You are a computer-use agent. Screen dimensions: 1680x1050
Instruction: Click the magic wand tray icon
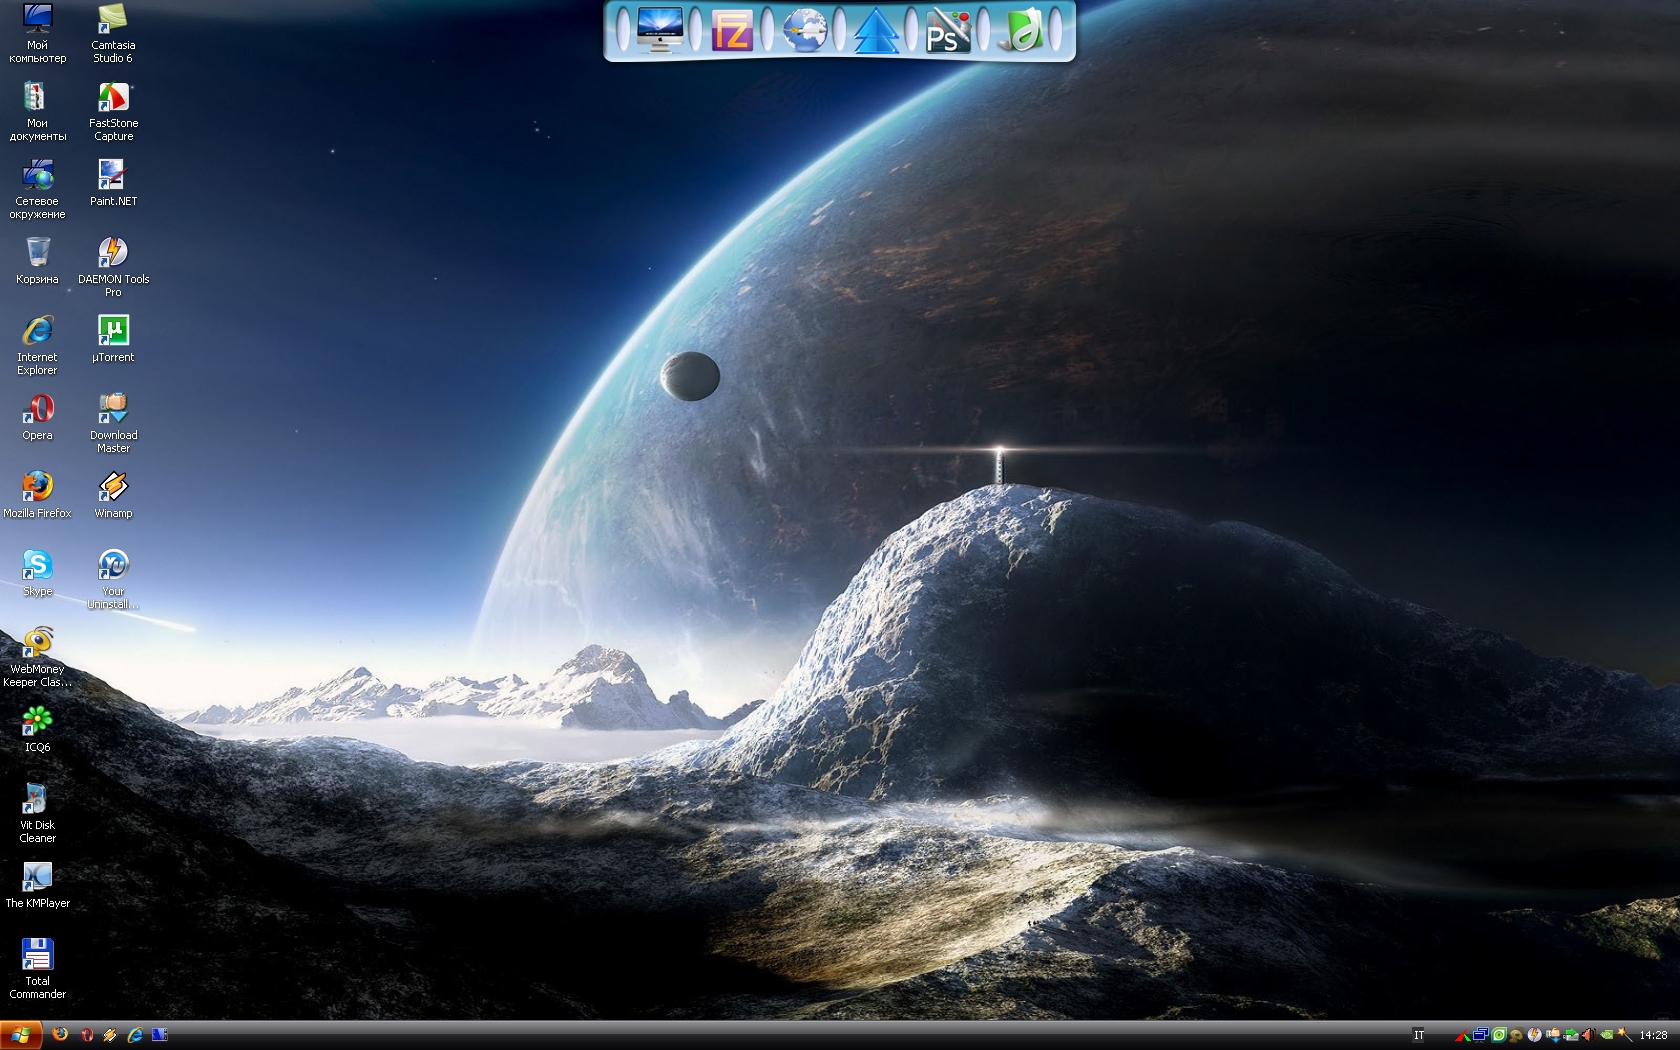tap(1625, 1035)
